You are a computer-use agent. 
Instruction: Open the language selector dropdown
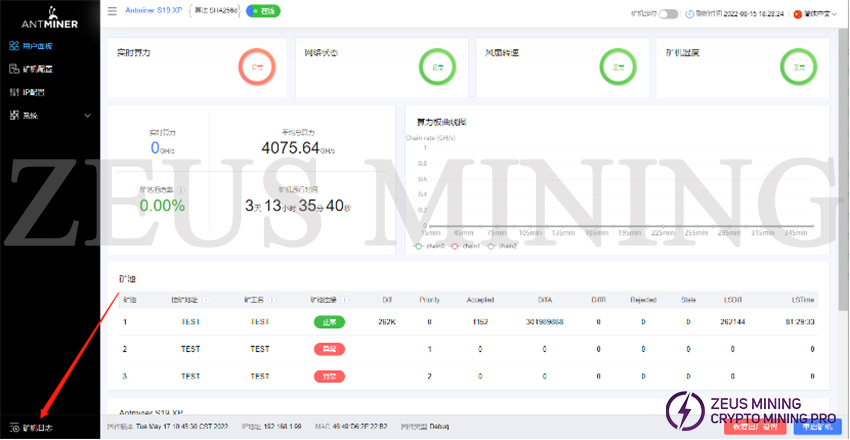point(810,14)
